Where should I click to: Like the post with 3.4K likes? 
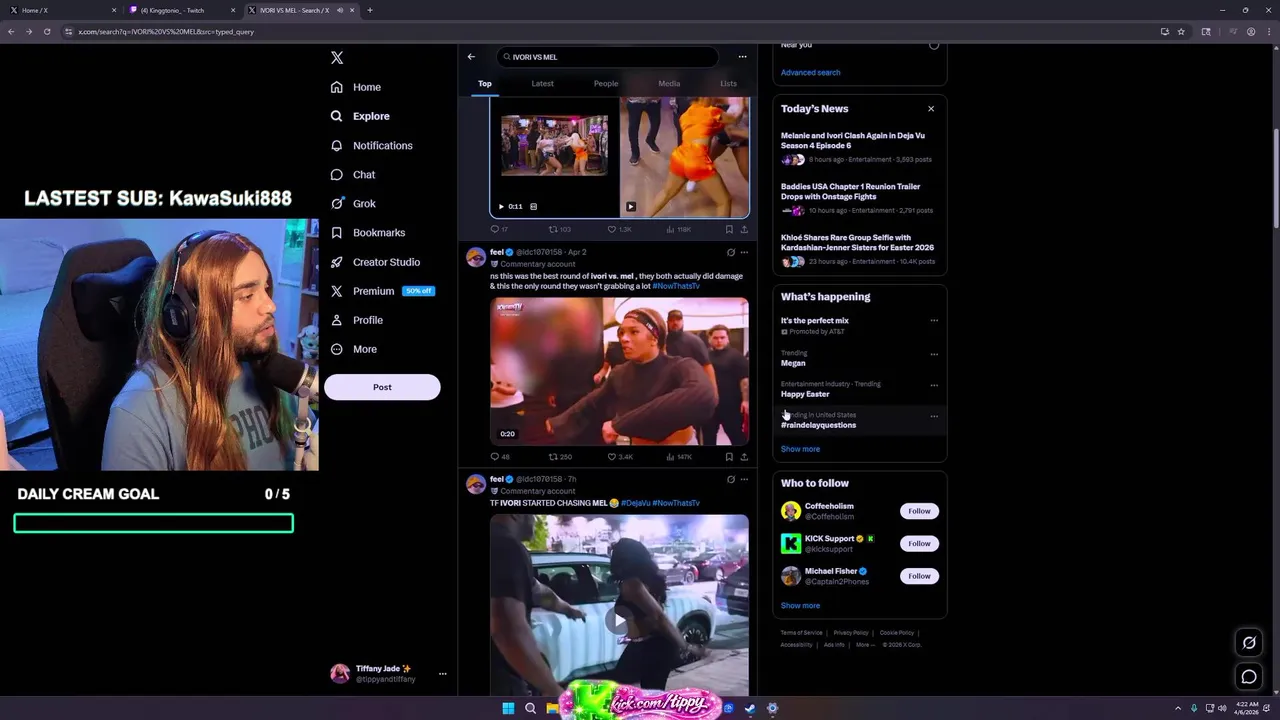click(620, 457)
